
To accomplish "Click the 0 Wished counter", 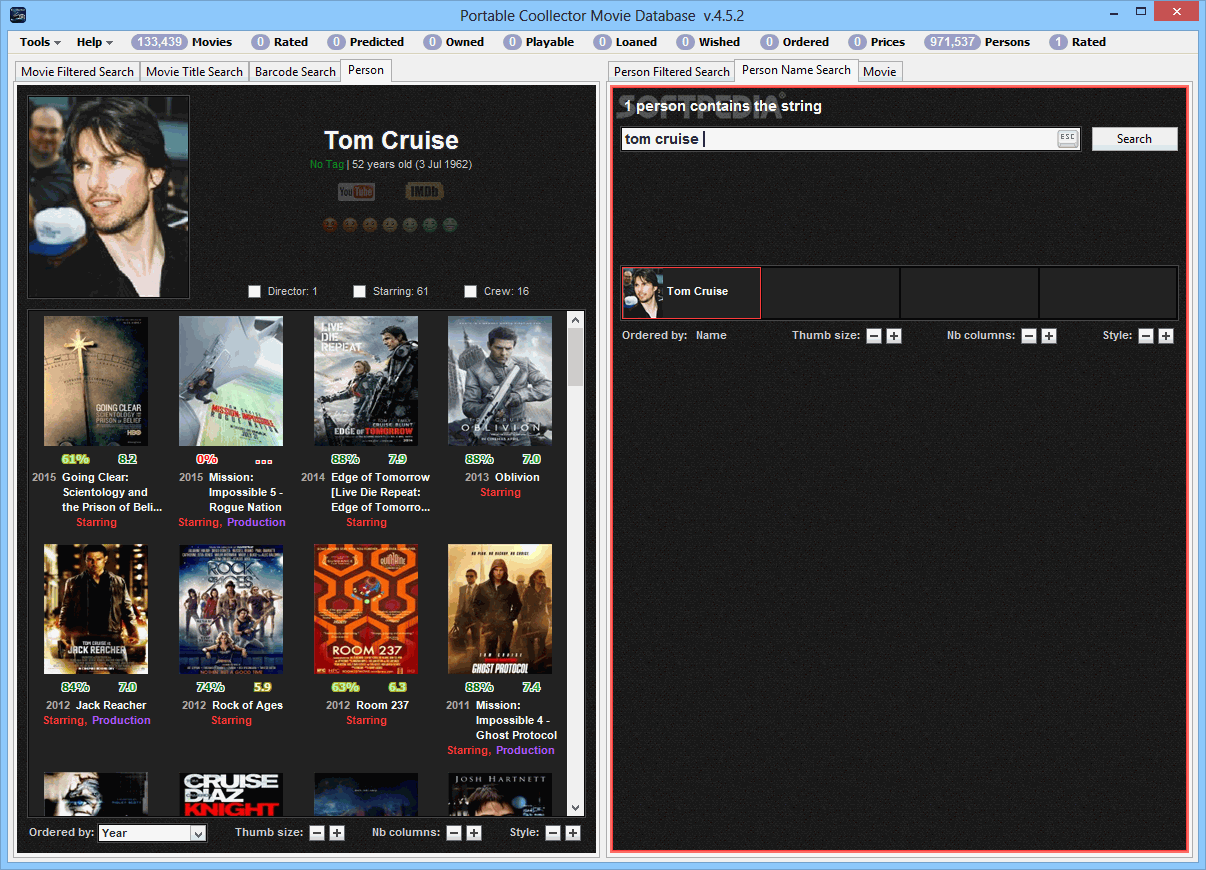I will (708, 42).
